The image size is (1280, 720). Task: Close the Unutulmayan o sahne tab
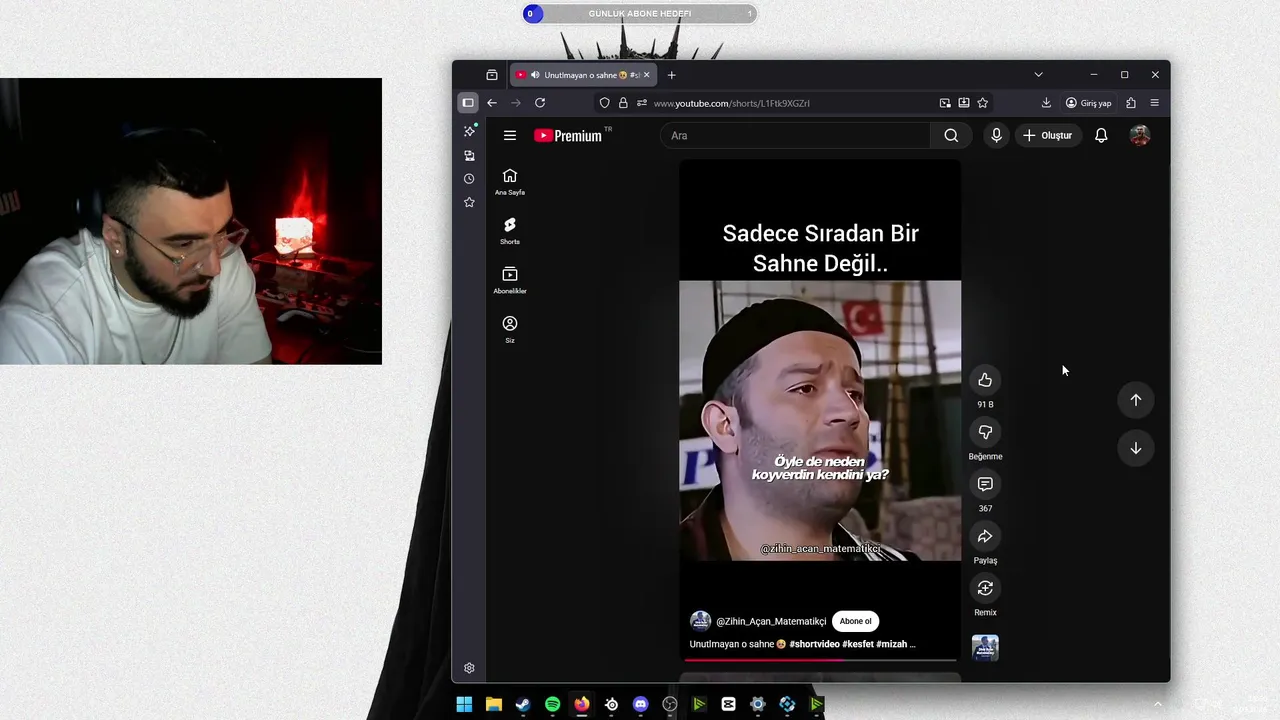coord(646,75)
